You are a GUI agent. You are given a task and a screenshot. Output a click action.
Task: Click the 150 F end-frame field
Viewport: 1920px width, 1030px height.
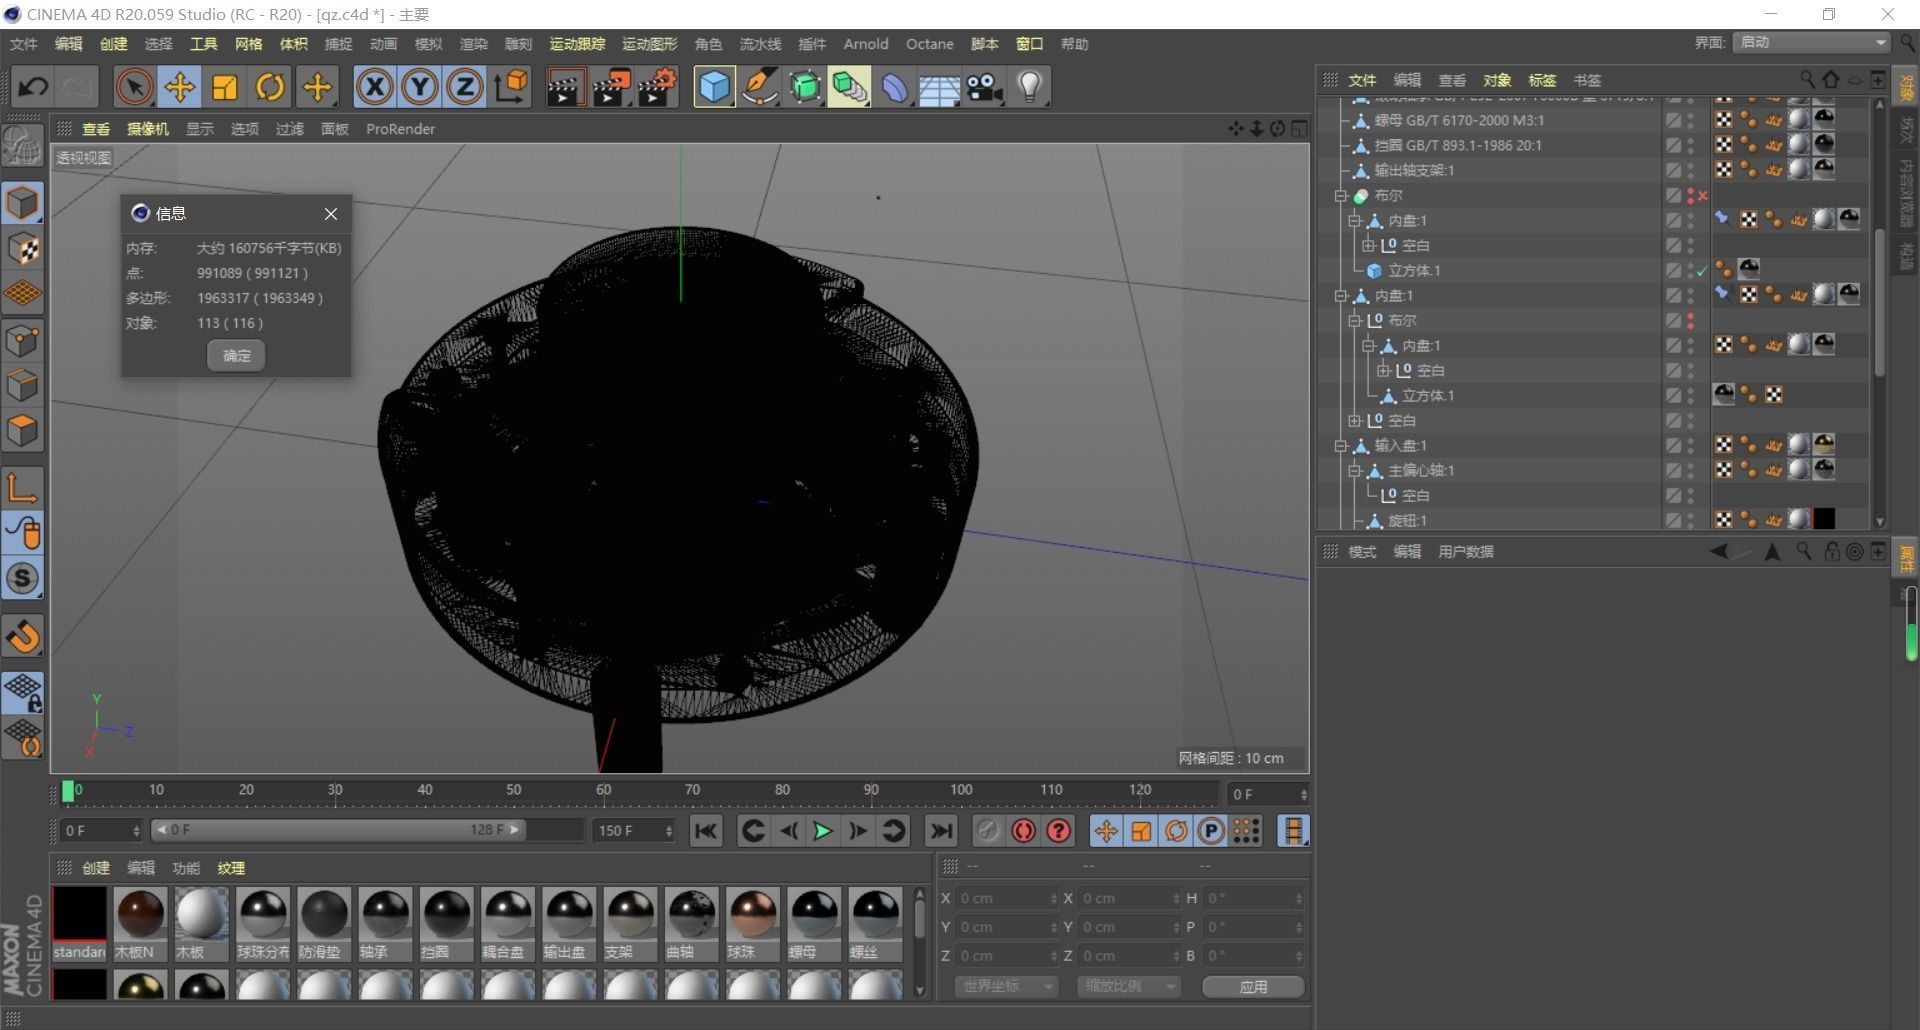634,831
